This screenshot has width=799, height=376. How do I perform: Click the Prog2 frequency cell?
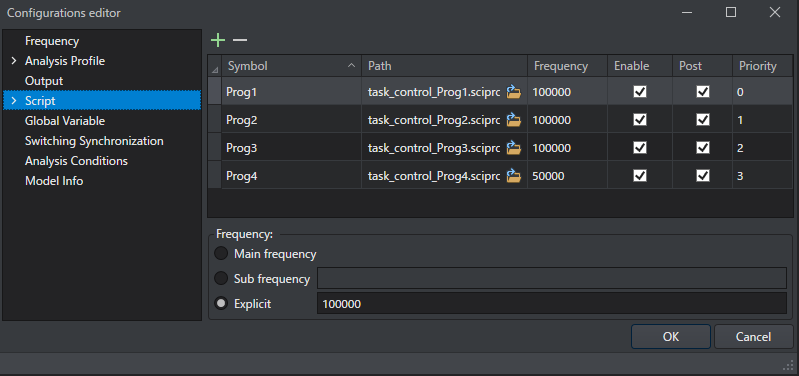tap(567, 120)
